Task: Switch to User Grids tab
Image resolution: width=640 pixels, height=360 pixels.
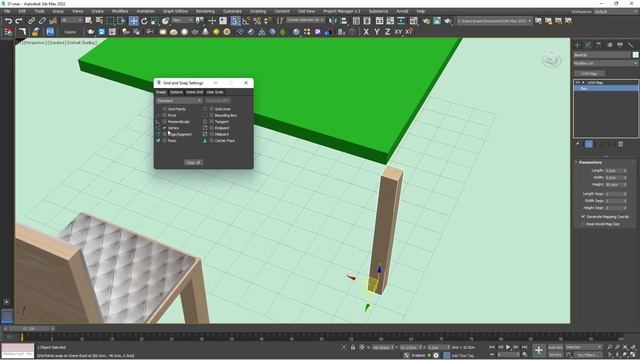Action: [215, 92]
